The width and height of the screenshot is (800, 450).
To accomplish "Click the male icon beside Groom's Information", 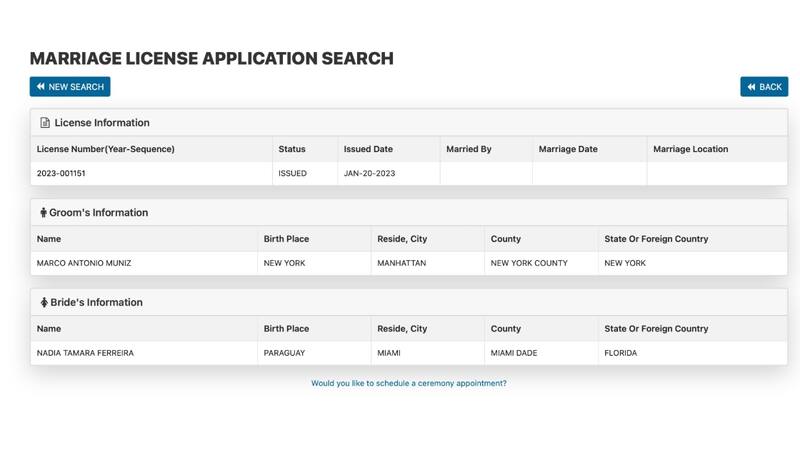I will 43,213.
